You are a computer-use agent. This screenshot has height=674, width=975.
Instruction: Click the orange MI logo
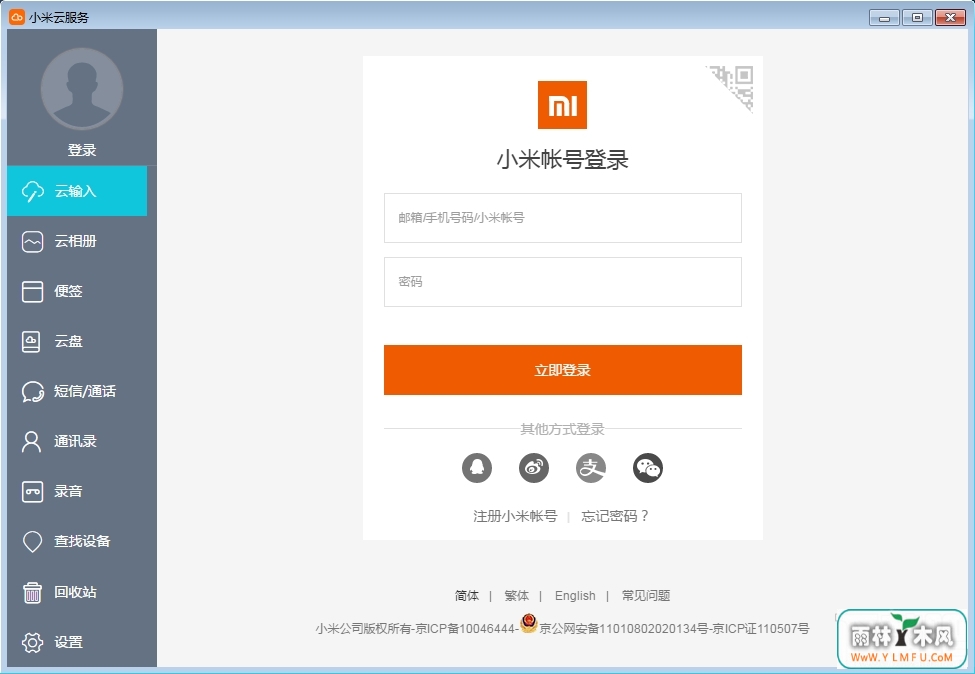[562, 105]
